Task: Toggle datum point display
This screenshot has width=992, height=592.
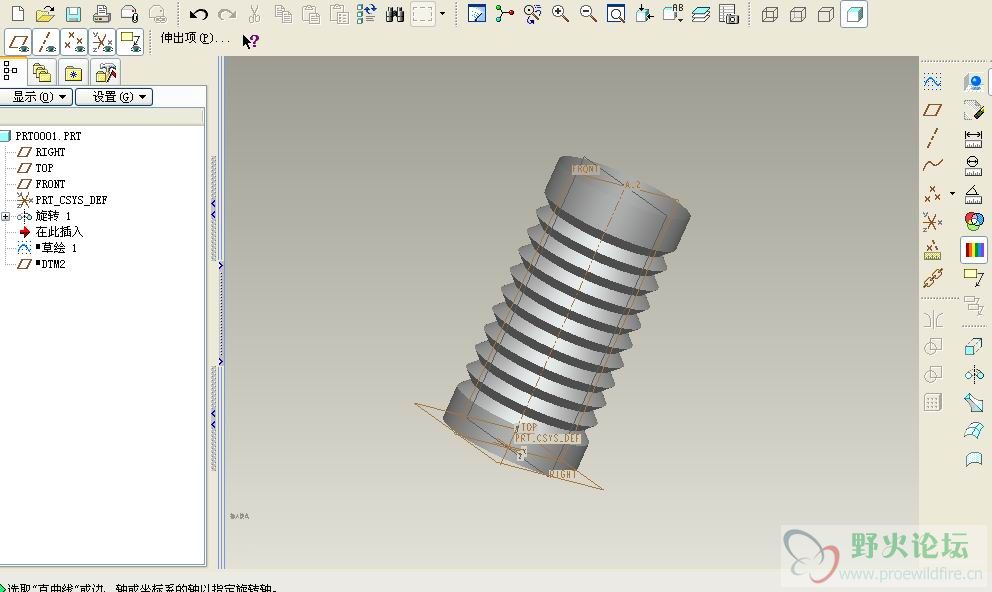Action: pyautogui.click(x=74, y=42)
